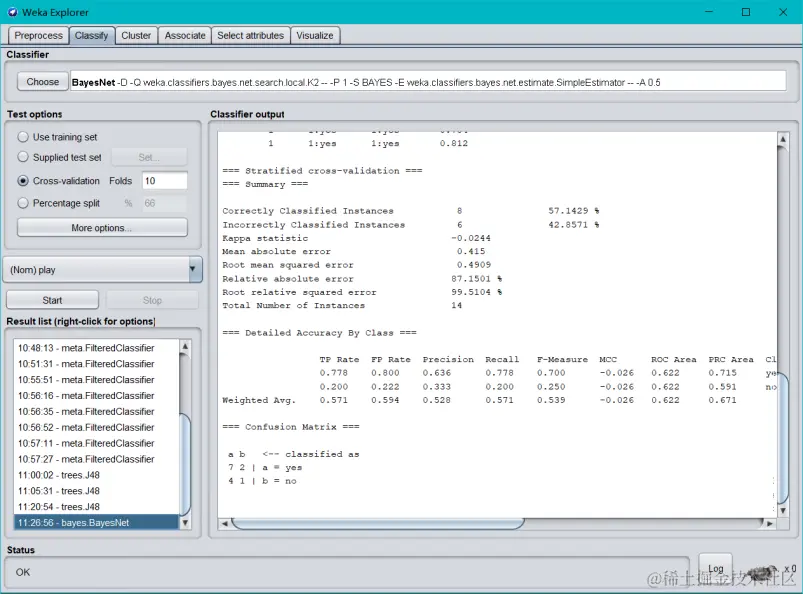The image size is (803, 594).
Task: Select the 10:48:13 meta.FilteredClassifier result
Action: 96,348
